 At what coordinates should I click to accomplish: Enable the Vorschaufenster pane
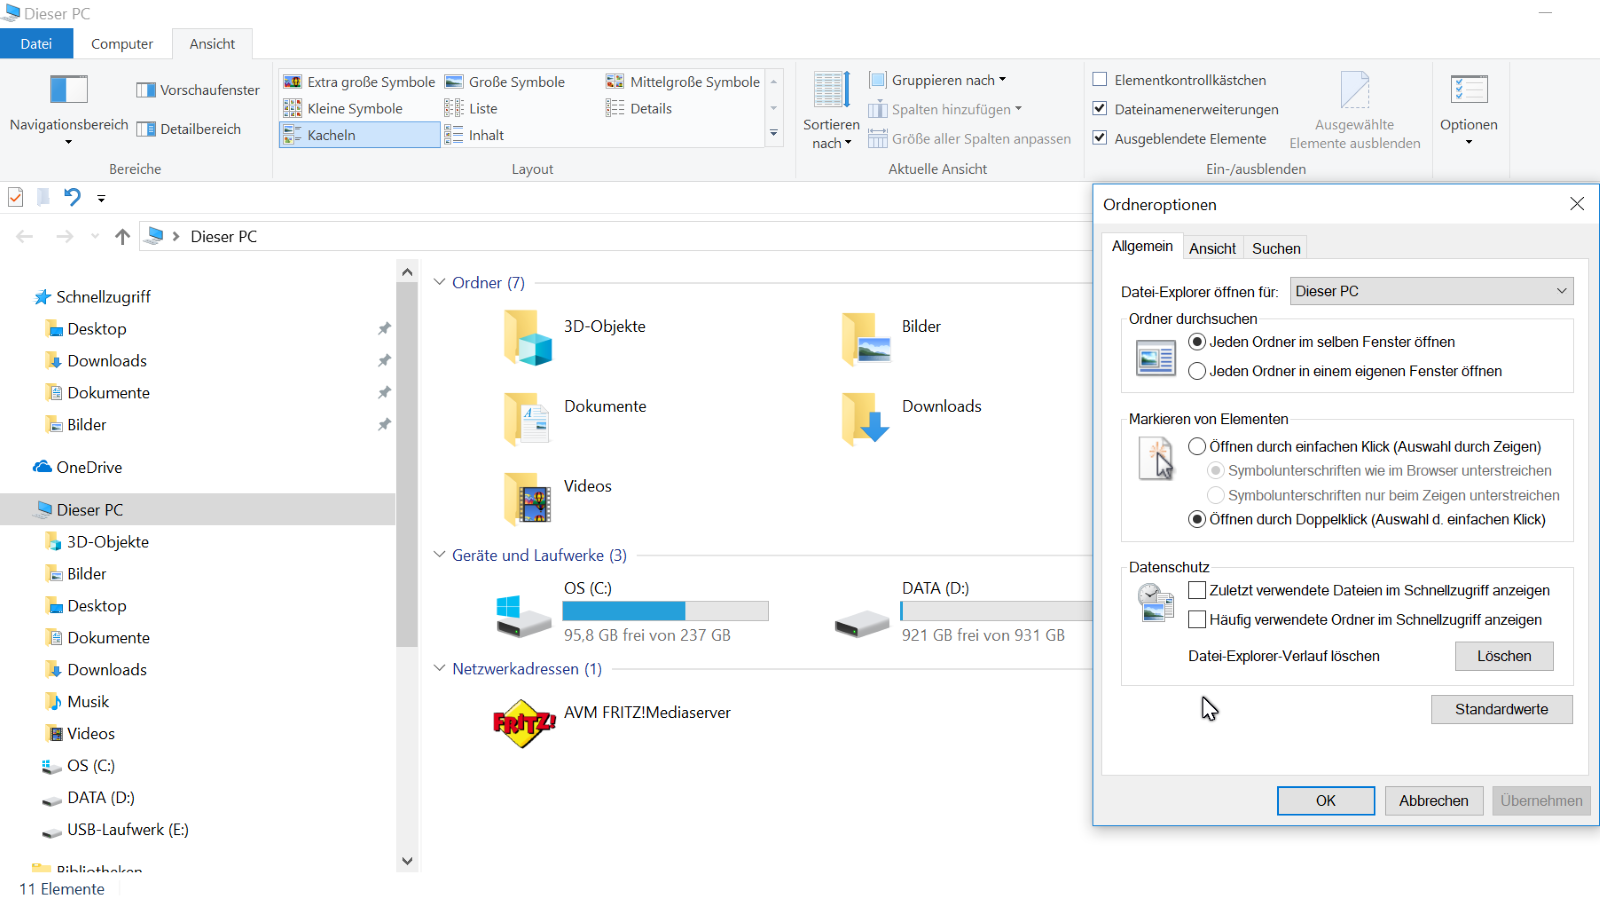[196, 89]
